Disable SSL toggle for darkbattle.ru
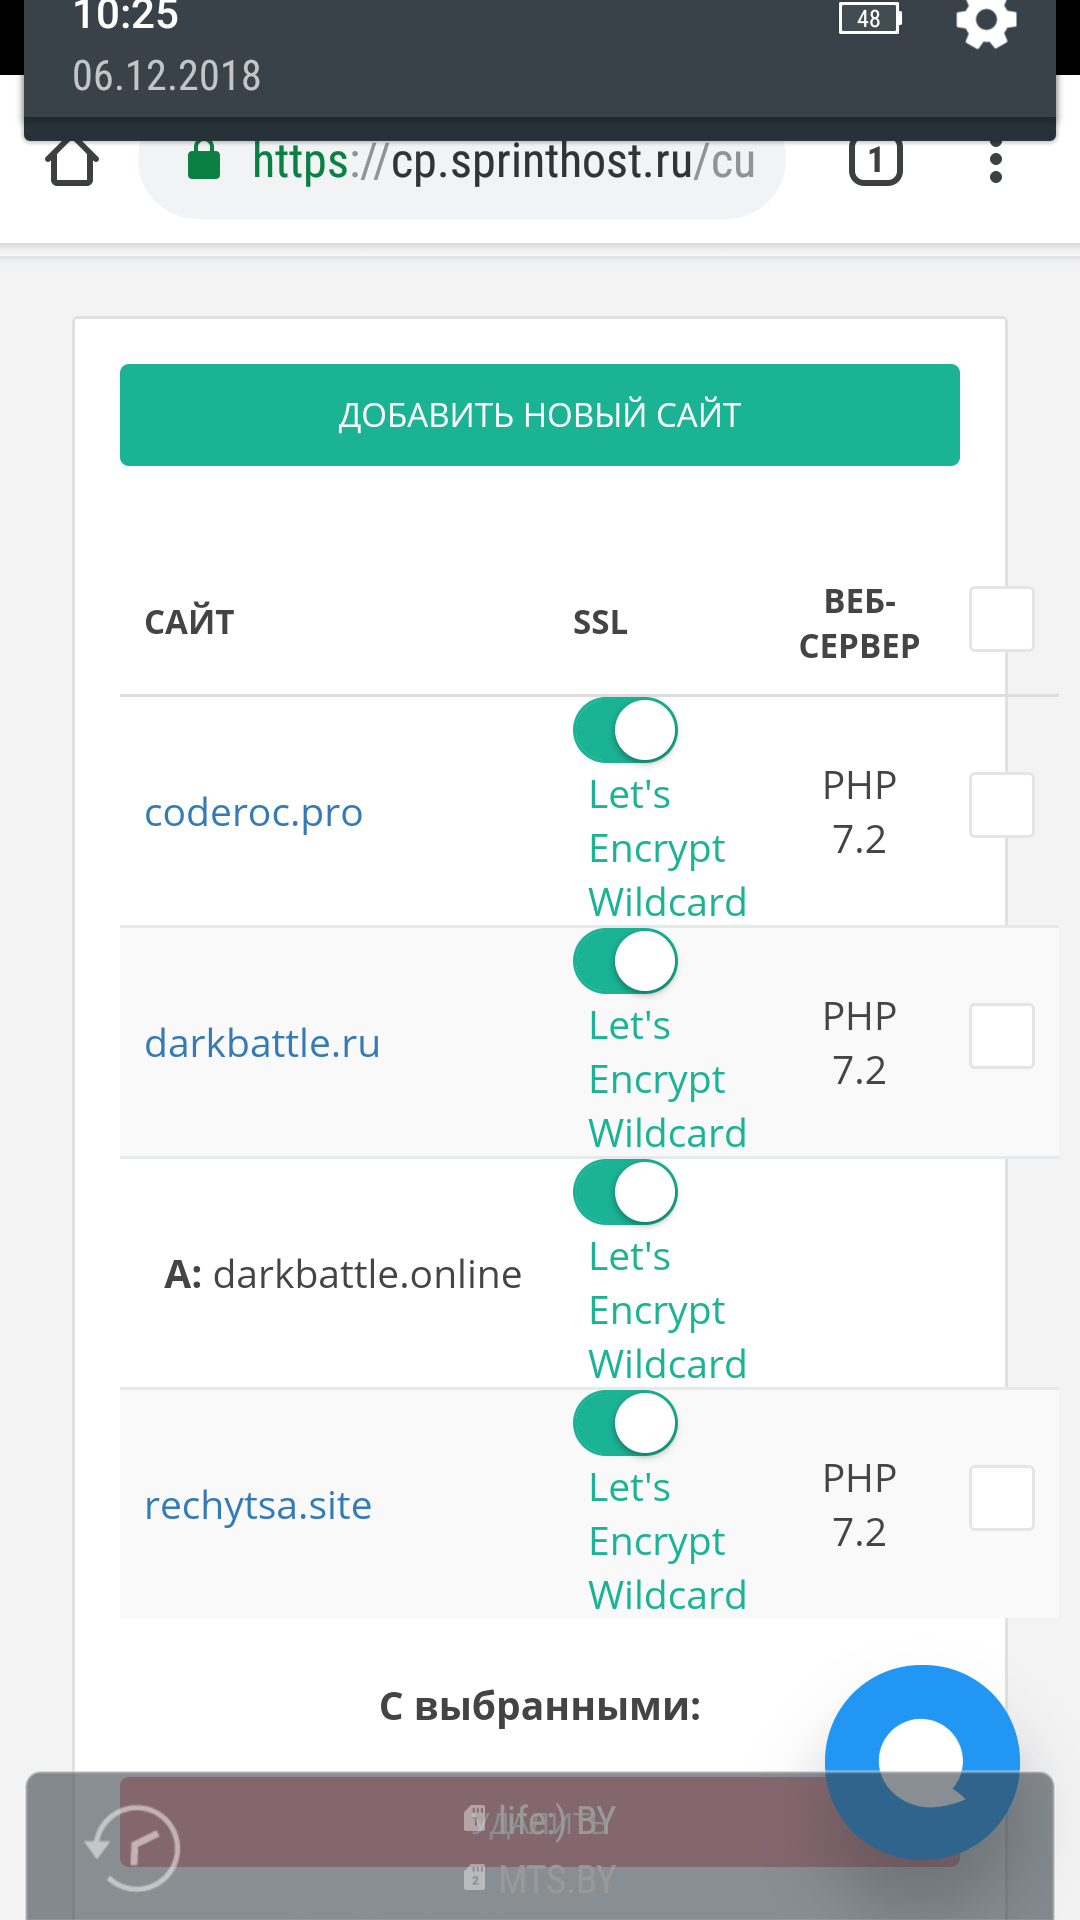This screenshot has height=1920, width=1080. click(x=625, y=961)
